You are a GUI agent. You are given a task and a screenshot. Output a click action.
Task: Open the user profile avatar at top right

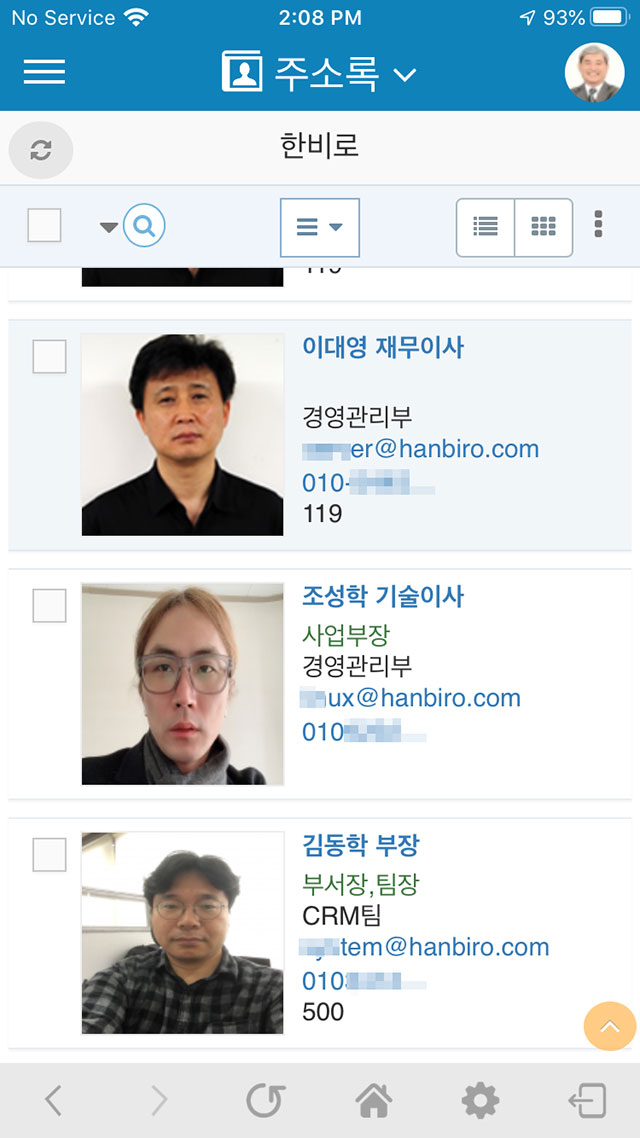coord(594,73)
